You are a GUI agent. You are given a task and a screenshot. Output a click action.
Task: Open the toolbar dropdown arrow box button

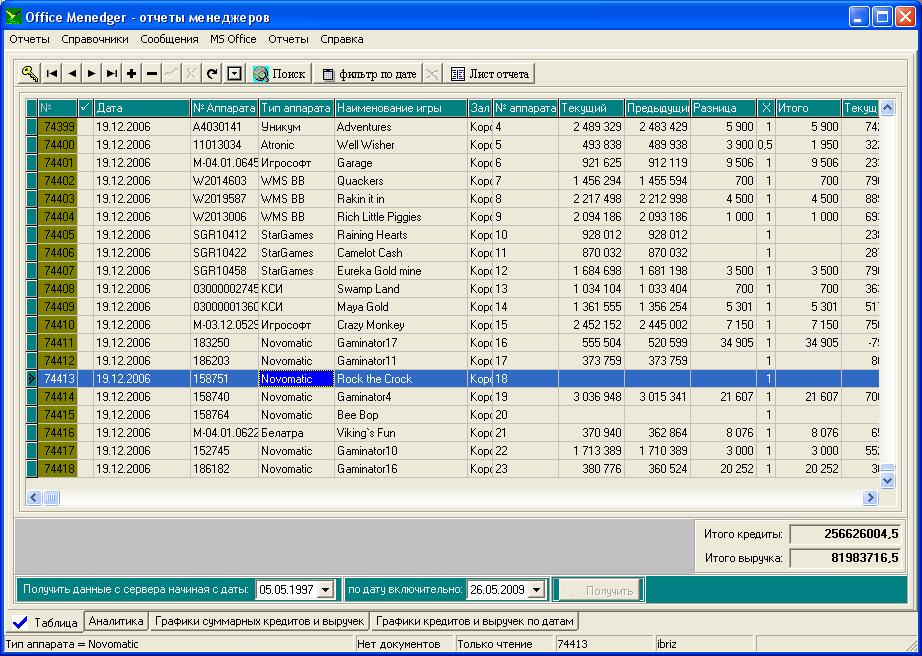coord(234,73)
